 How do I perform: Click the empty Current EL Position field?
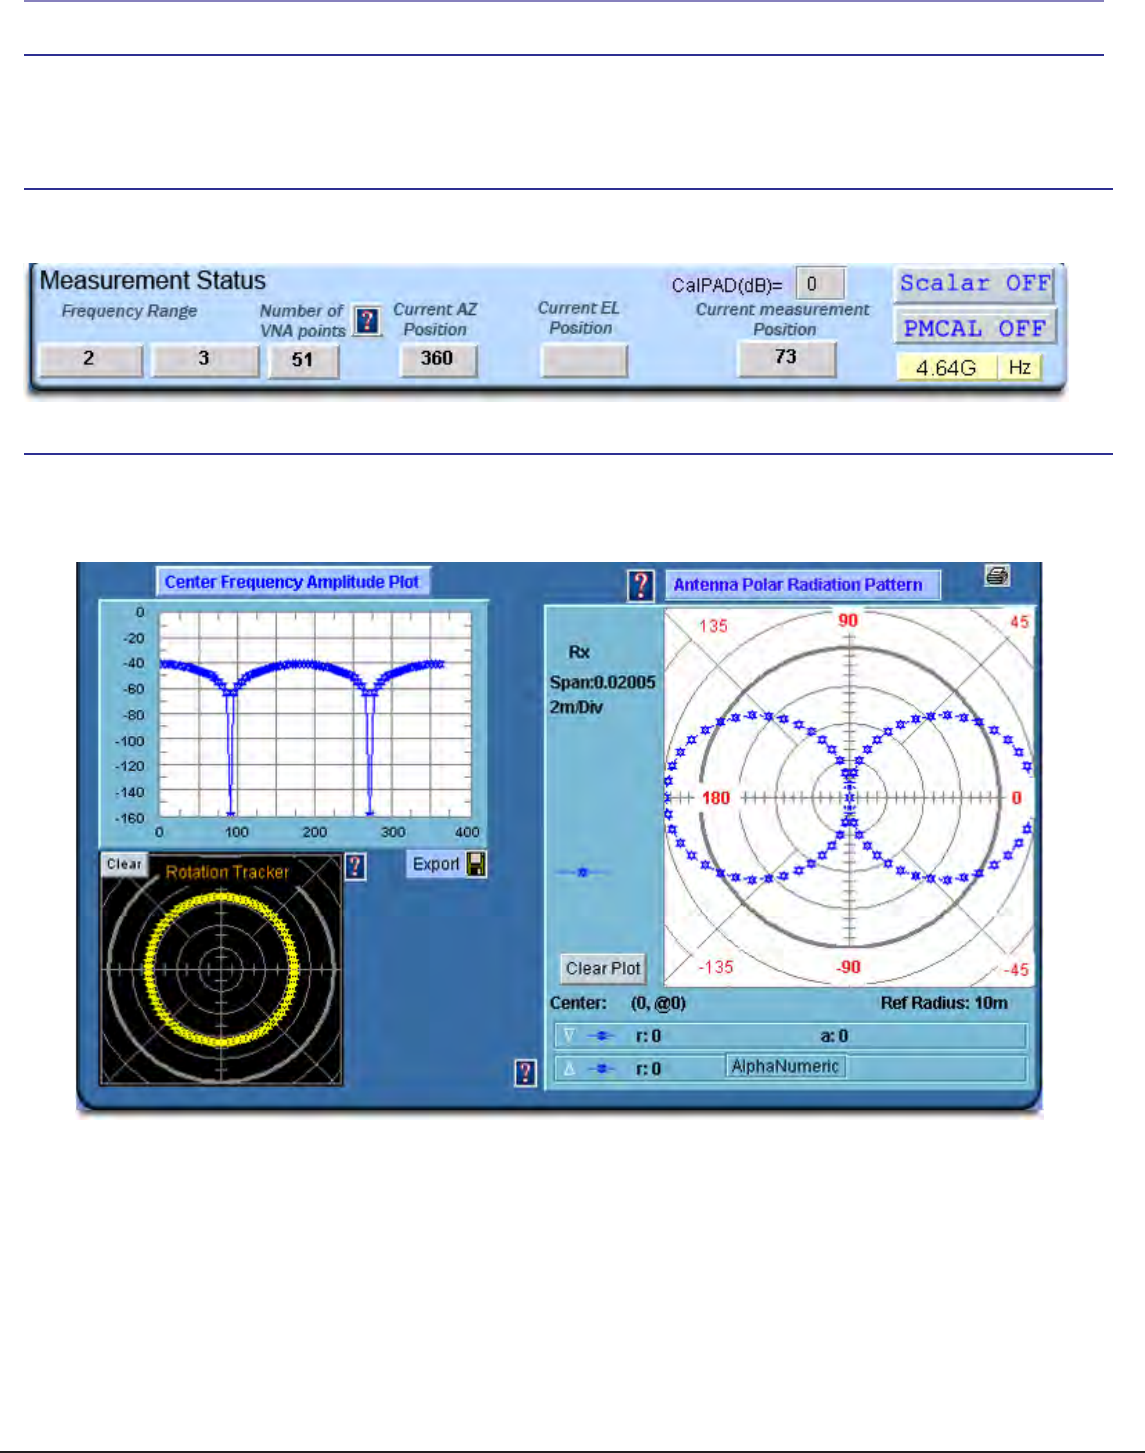click(x=584, y=359)
